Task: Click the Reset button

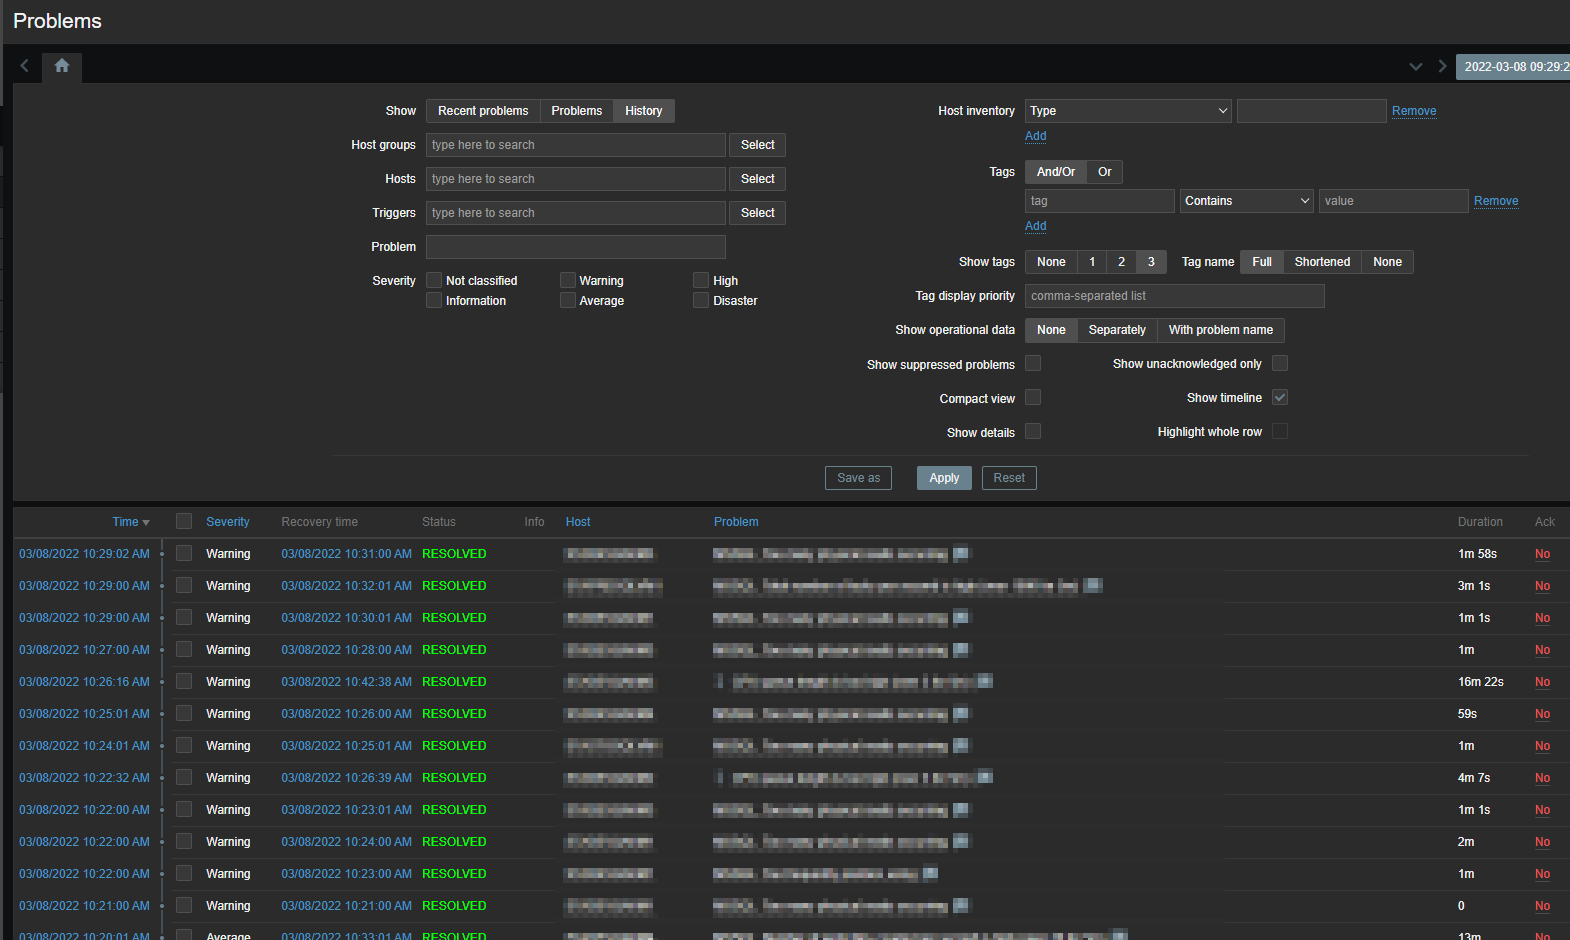Action: (1008, 478)
